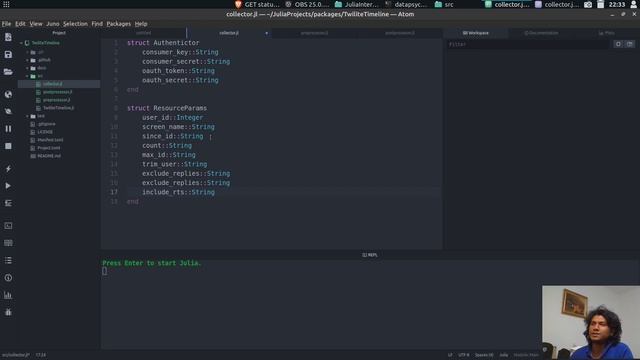Click the first button right of Workspace filter
640x360 pixels.
[x=618, y=44]
